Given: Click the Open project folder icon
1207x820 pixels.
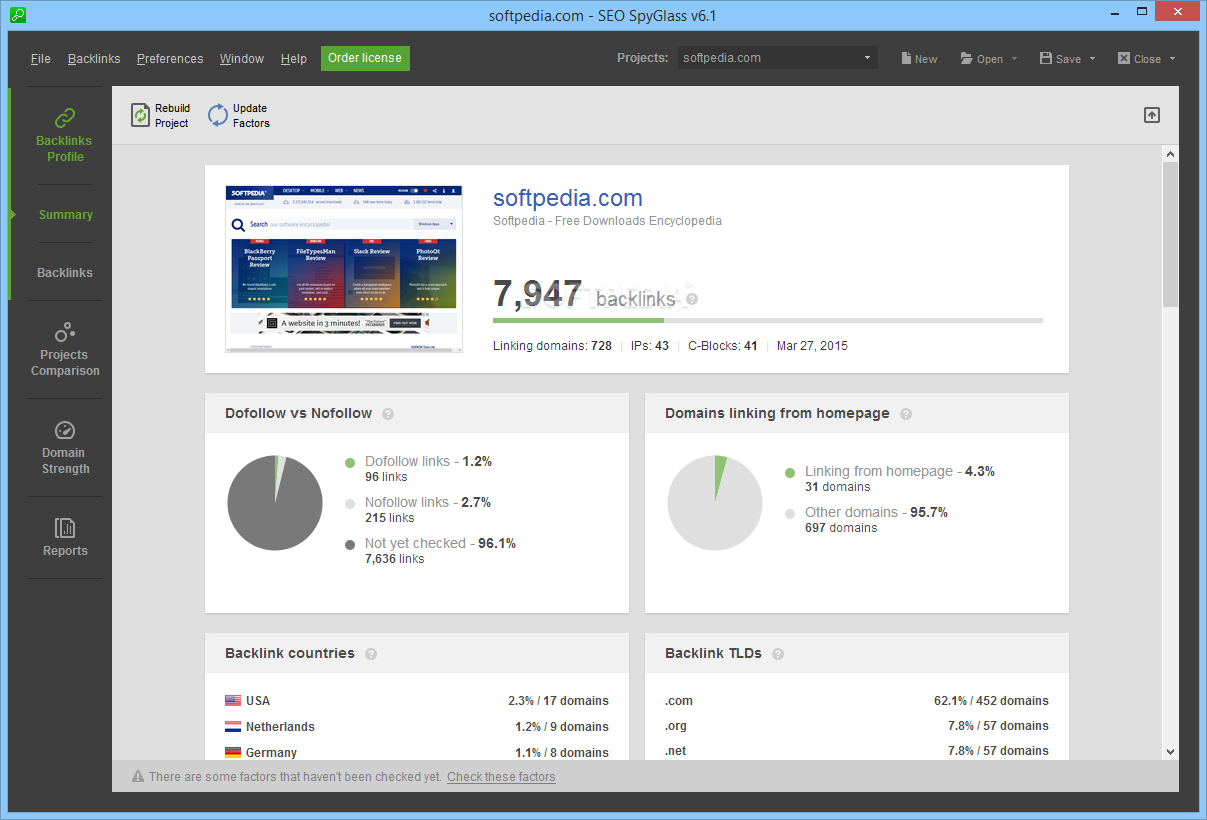Looking at the screenshot, I should click(x=967, y=58).
